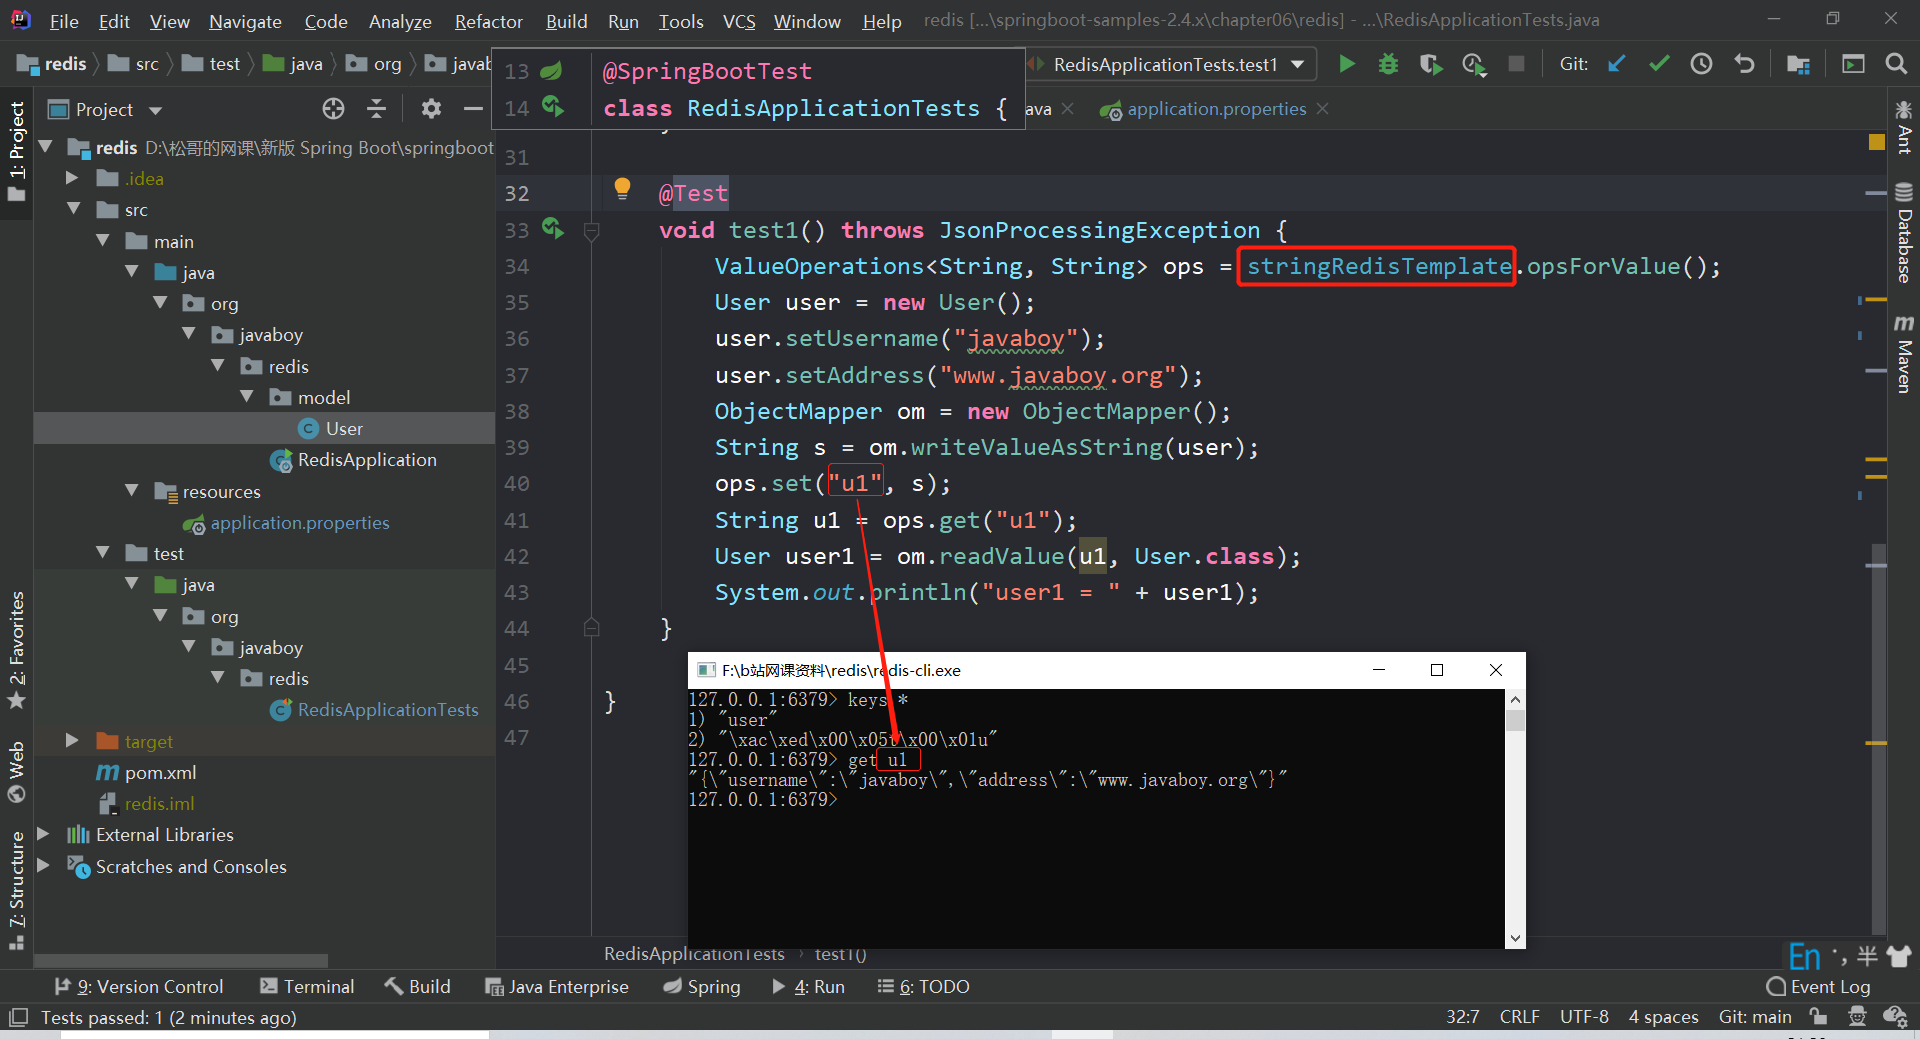Expand the target folder
This screenshot has height=1039, width=1920.
(x=72, y=740)
